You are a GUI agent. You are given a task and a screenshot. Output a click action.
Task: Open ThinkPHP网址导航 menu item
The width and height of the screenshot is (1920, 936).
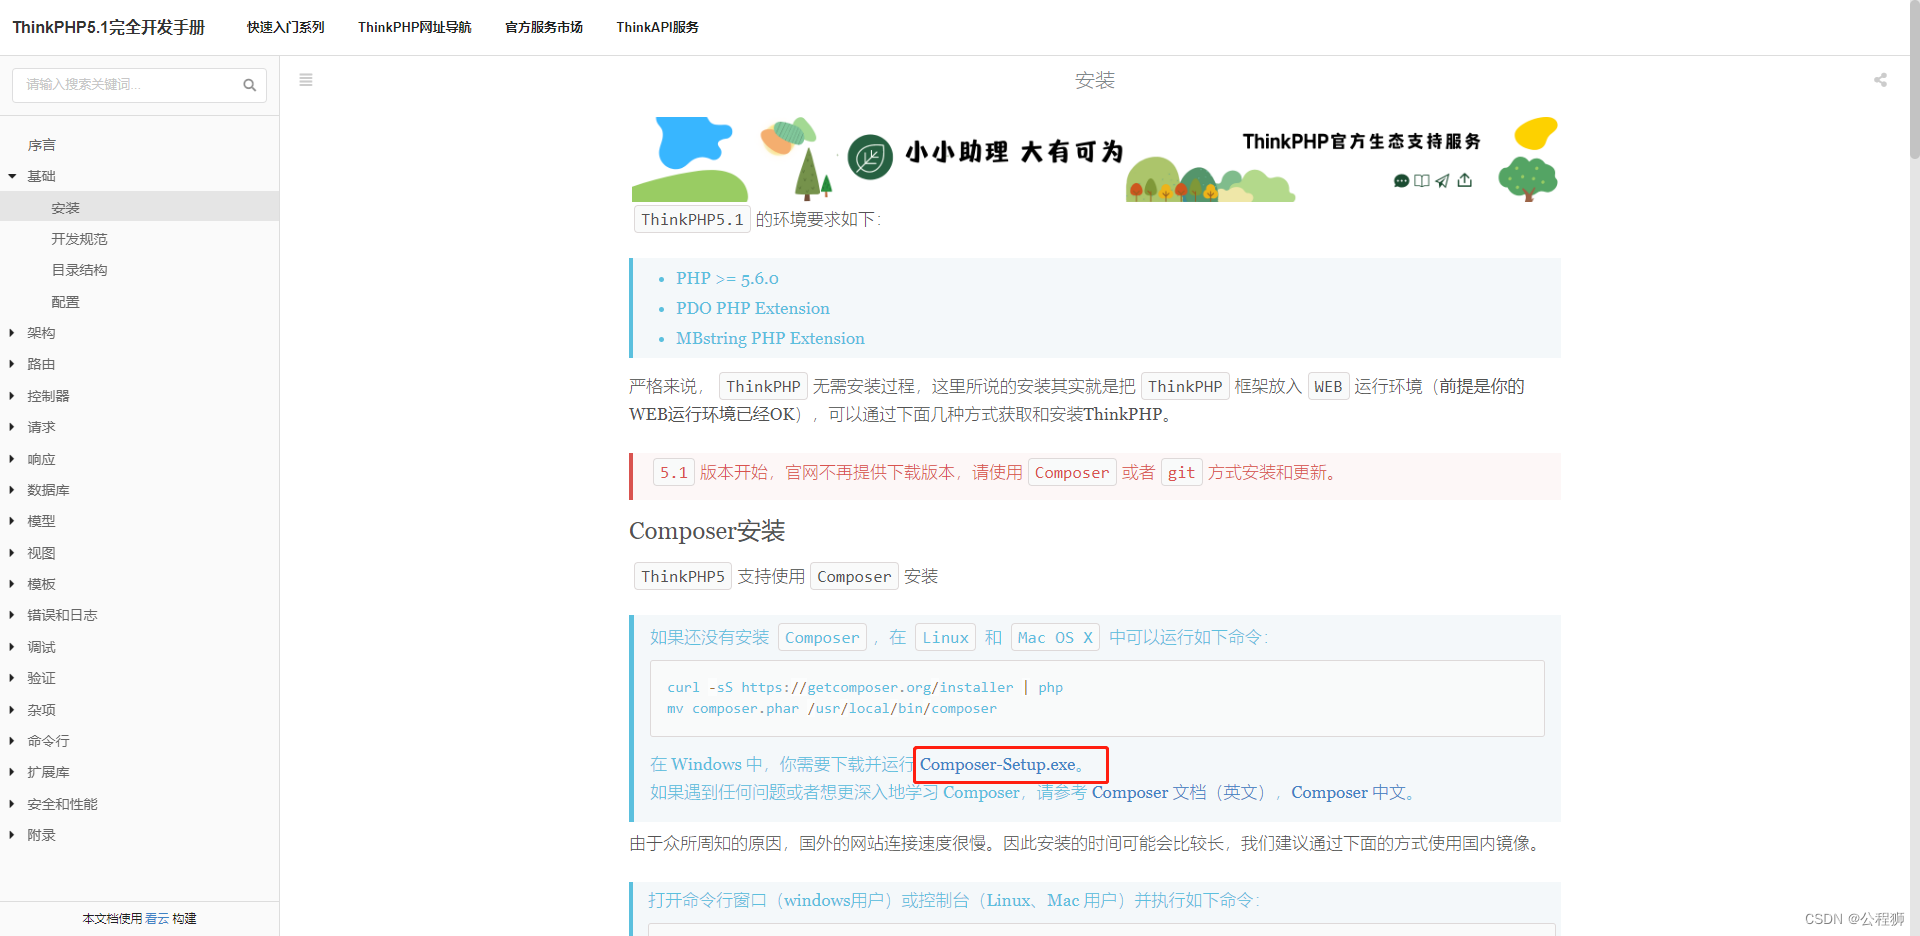tap(415, 27)
